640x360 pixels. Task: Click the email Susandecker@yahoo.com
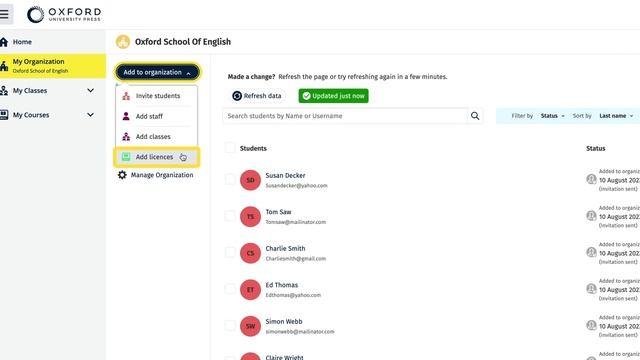click(296, 186)
